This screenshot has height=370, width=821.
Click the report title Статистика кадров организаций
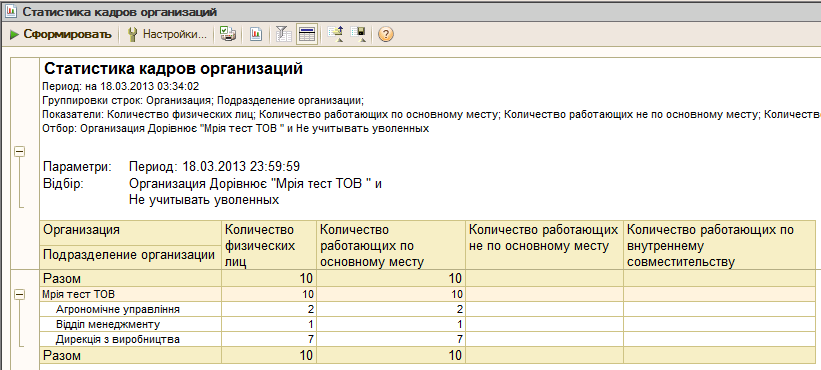[173, 69]
